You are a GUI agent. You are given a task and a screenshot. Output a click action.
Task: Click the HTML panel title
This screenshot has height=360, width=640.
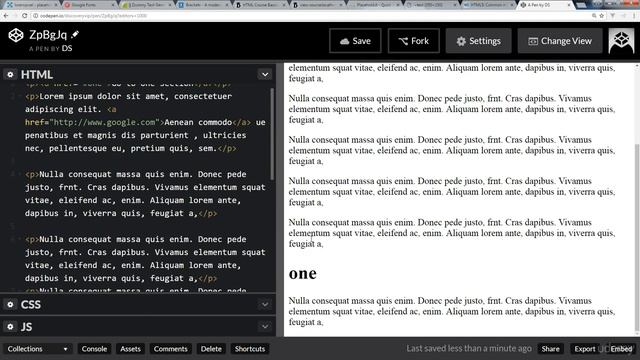pos(37,75)
